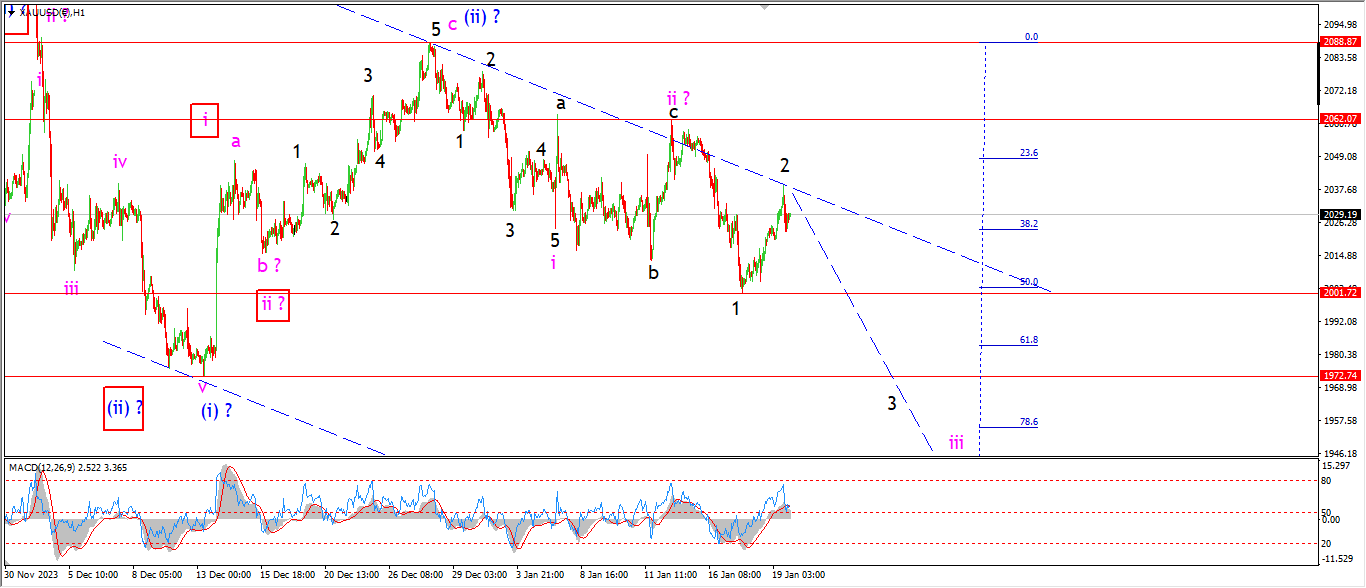Select the red boxed blue '(ii) ?' label
The image size is (1366, 588).
(x=123, y=408)
